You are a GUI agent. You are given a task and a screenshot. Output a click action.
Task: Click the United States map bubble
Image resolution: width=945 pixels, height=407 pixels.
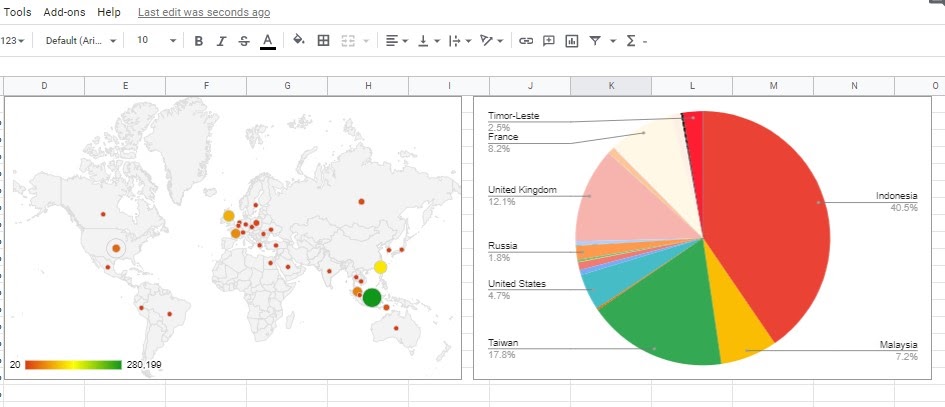click(116, 248)
